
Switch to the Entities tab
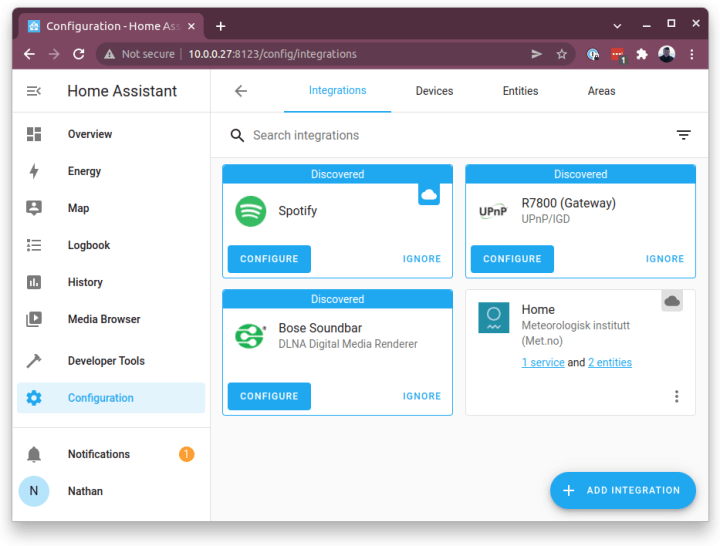pos(520,91)
